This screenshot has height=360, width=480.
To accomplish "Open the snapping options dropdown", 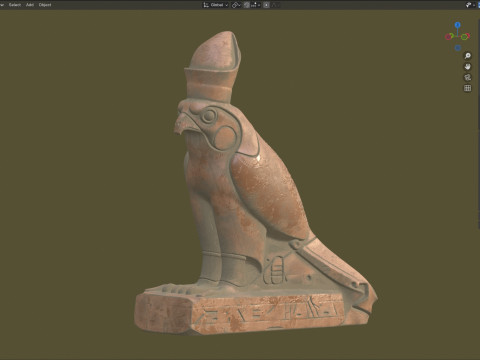I will [256, 5].
